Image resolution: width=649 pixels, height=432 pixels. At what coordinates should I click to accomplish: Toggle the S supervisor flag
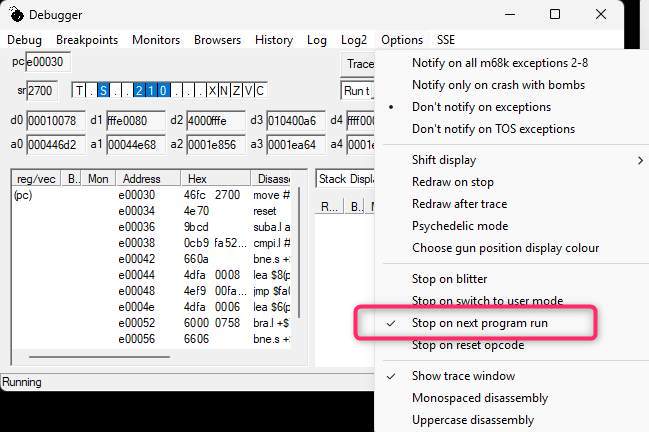(x=103, y=91)
